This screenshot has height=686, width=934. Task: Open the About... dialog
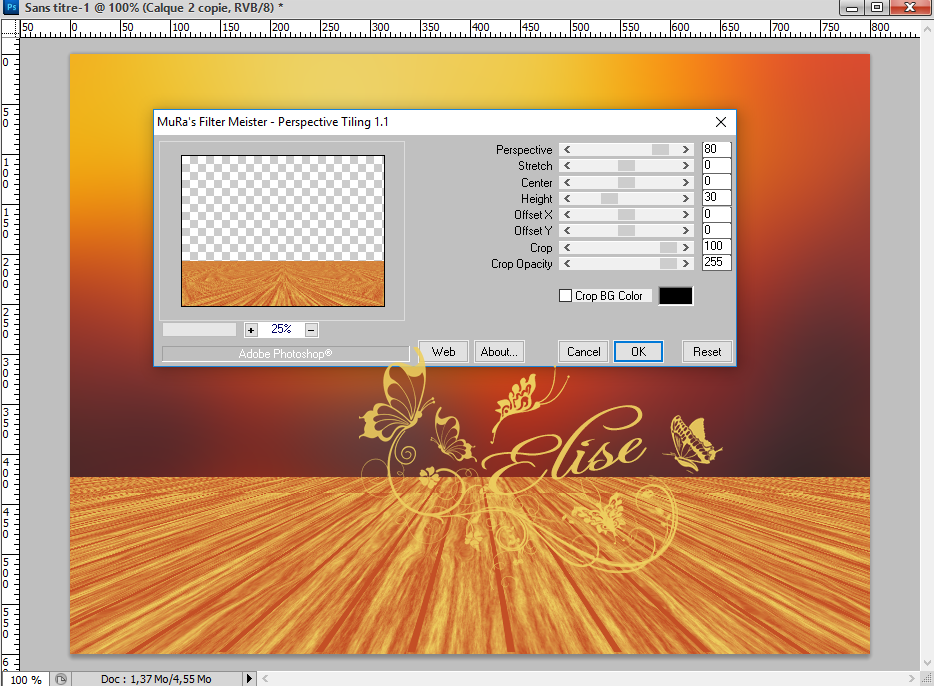point(498,351)
